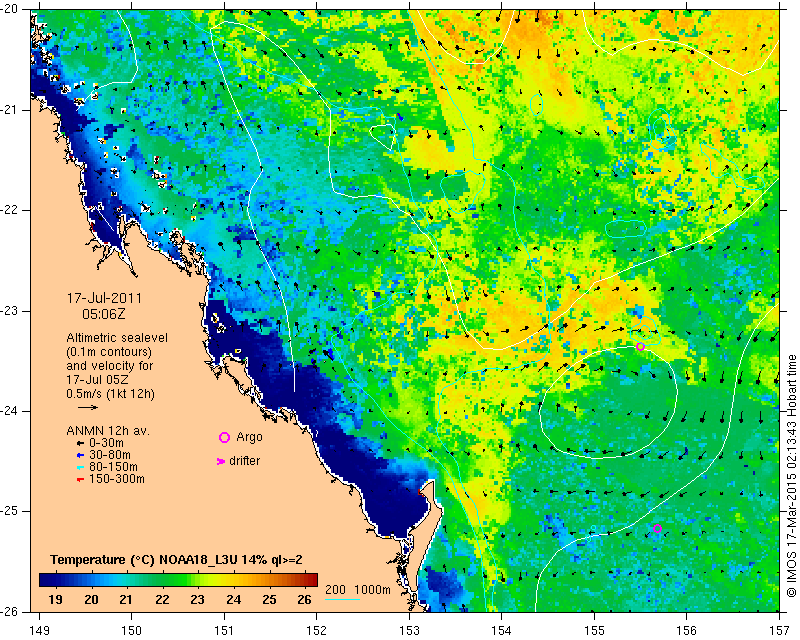Click the '0.5m/s (1kt 12h)' text
This screenshot has width=800, height=640.
coord(110,393)
